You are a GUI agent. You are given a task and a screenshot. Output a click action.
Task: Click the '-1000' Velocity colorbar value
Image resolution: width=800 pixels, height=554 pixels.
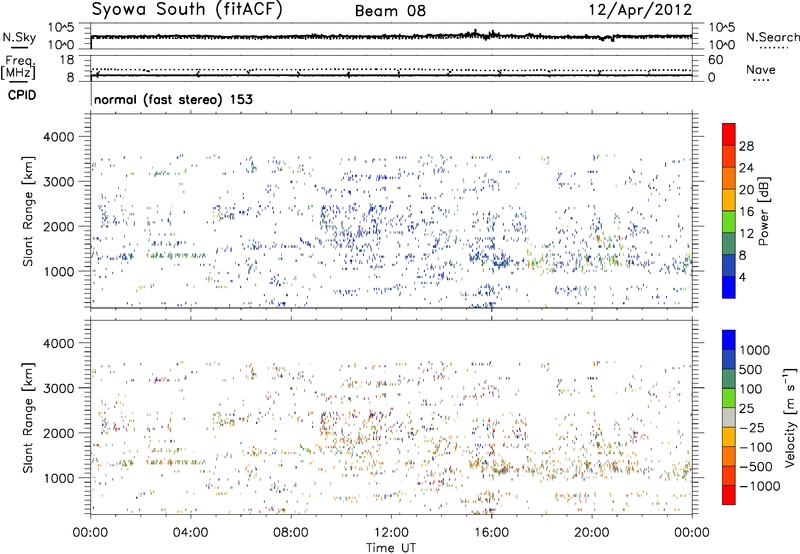click(760, 486)
